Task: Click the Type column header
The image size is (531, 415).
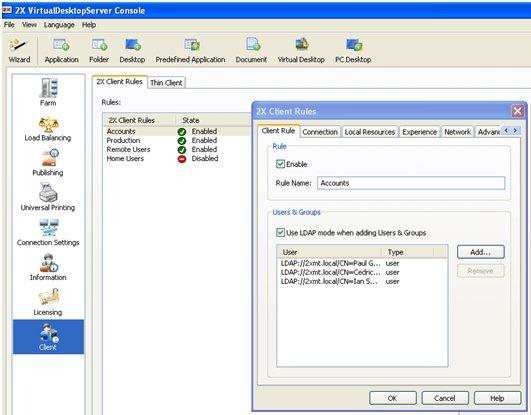Action: click(x=408, y=252)
